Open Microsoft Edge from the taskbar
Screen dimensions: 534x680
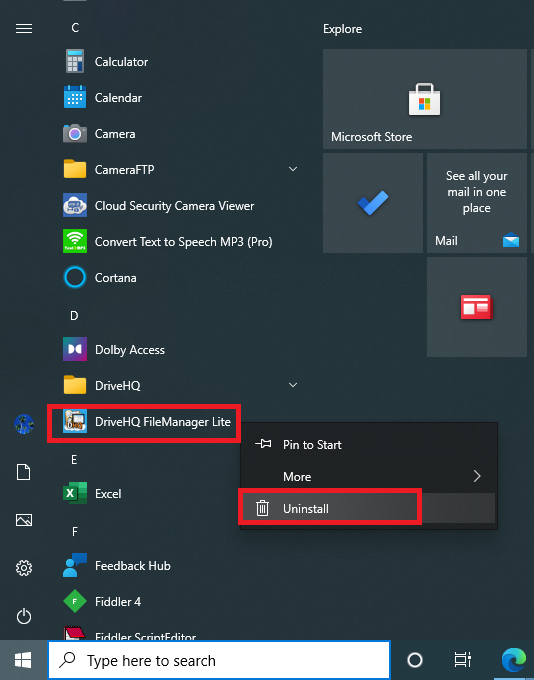(x=514, y=660)
